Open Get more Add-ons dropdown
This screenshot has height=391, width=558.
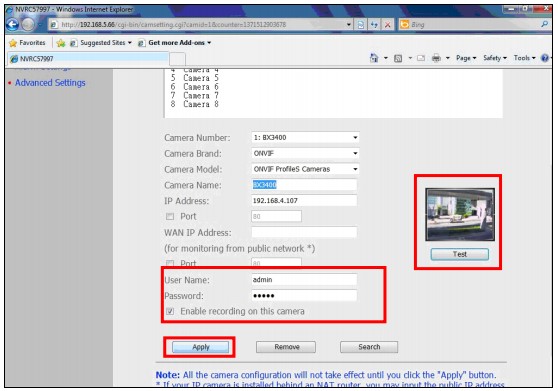click(175, 43)
